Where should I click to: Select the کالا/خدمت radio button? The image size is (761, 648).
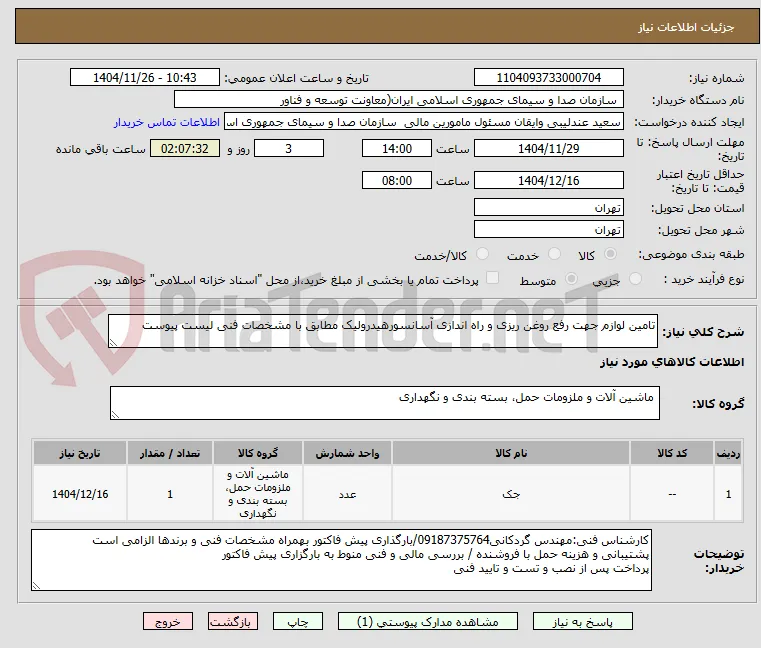coord(482,254)
